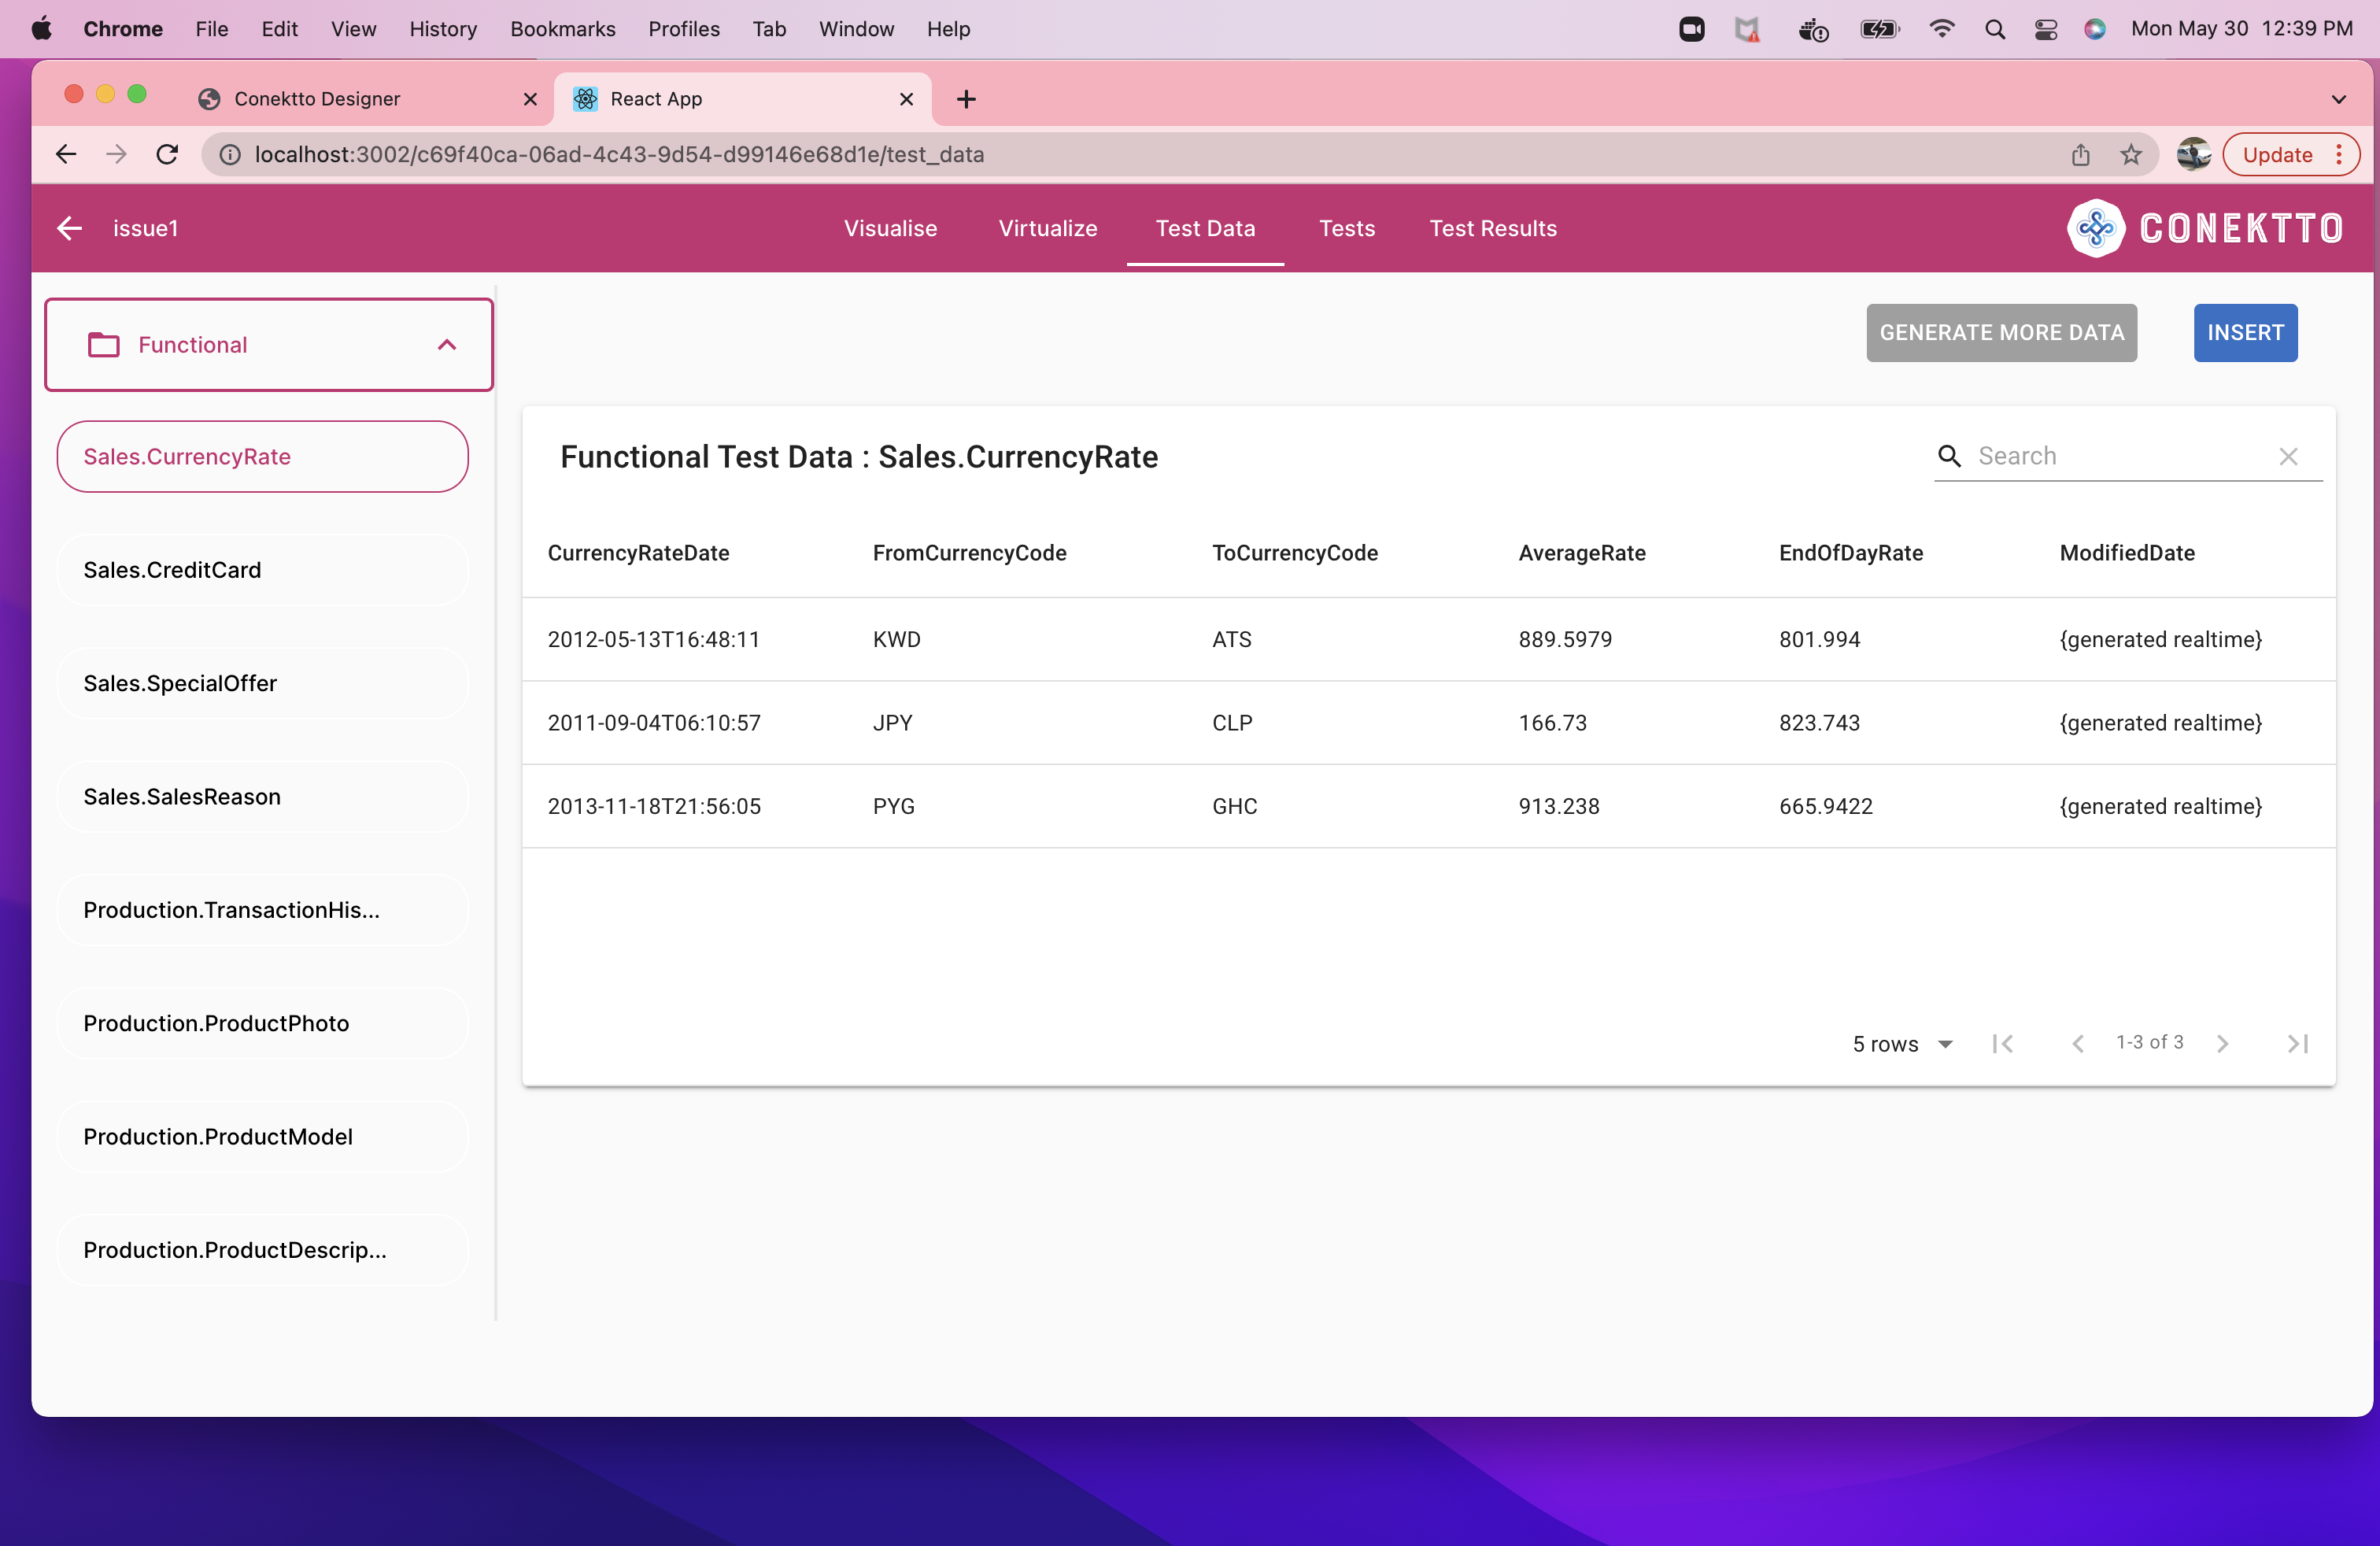Open the Virtualize tab

coord(1047,228)
